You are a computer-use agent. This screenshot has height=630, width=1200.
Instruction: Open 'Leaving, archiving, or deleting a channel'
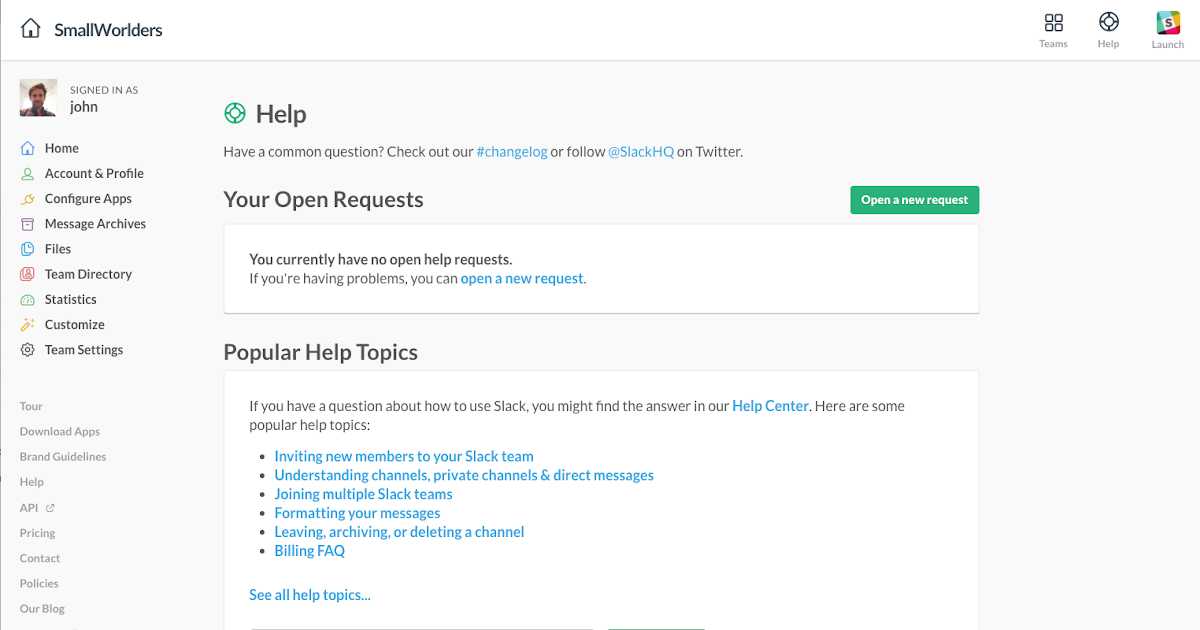click(x=399, y=532)
